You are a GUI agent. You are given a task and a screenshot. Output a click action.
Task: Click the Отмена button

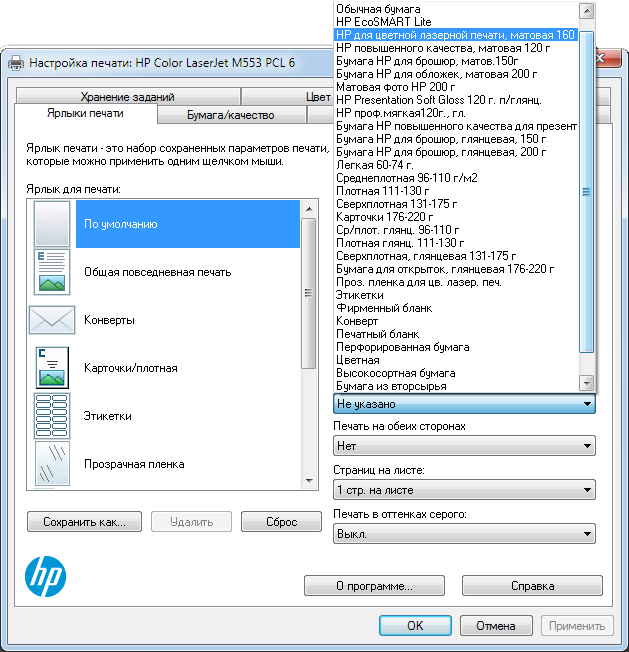496,625
